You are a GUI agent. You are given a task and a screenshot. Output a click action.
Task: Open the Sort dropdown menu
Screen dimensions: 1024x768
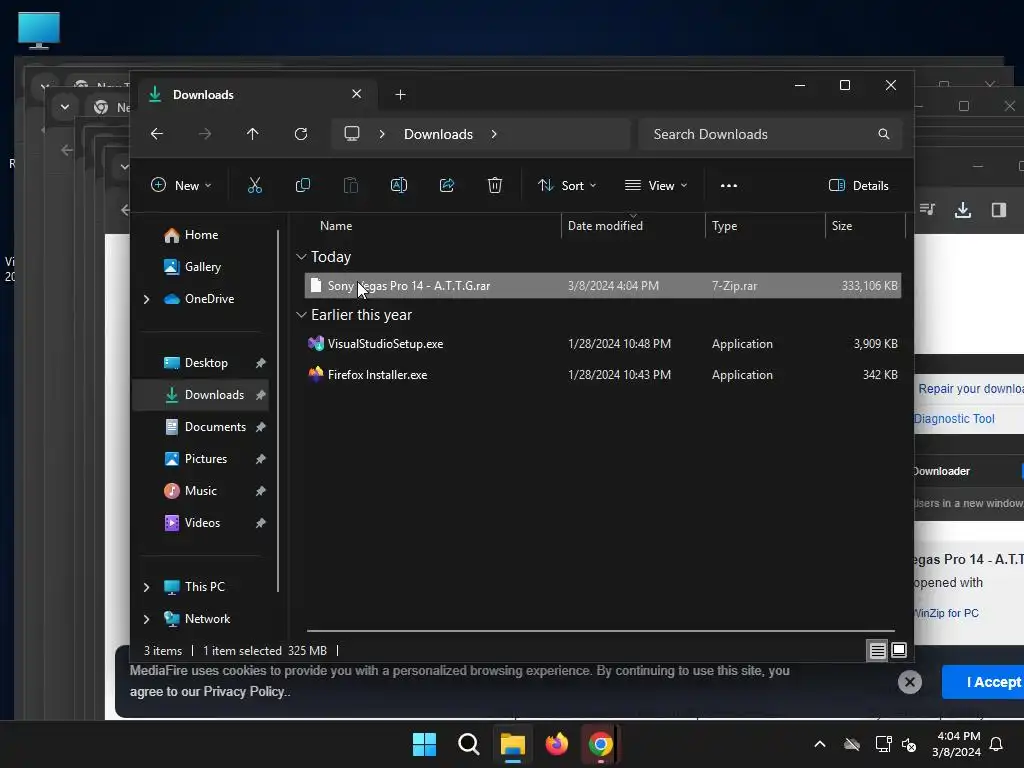pos(567,185)
